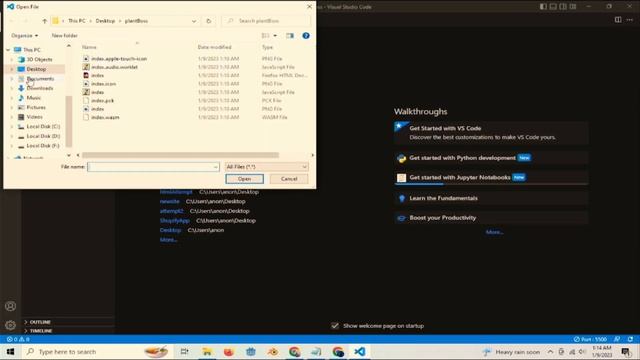Select the index.audio.worklet file
The height and width of the screenshot is (360, 640).
coord(114,67)
